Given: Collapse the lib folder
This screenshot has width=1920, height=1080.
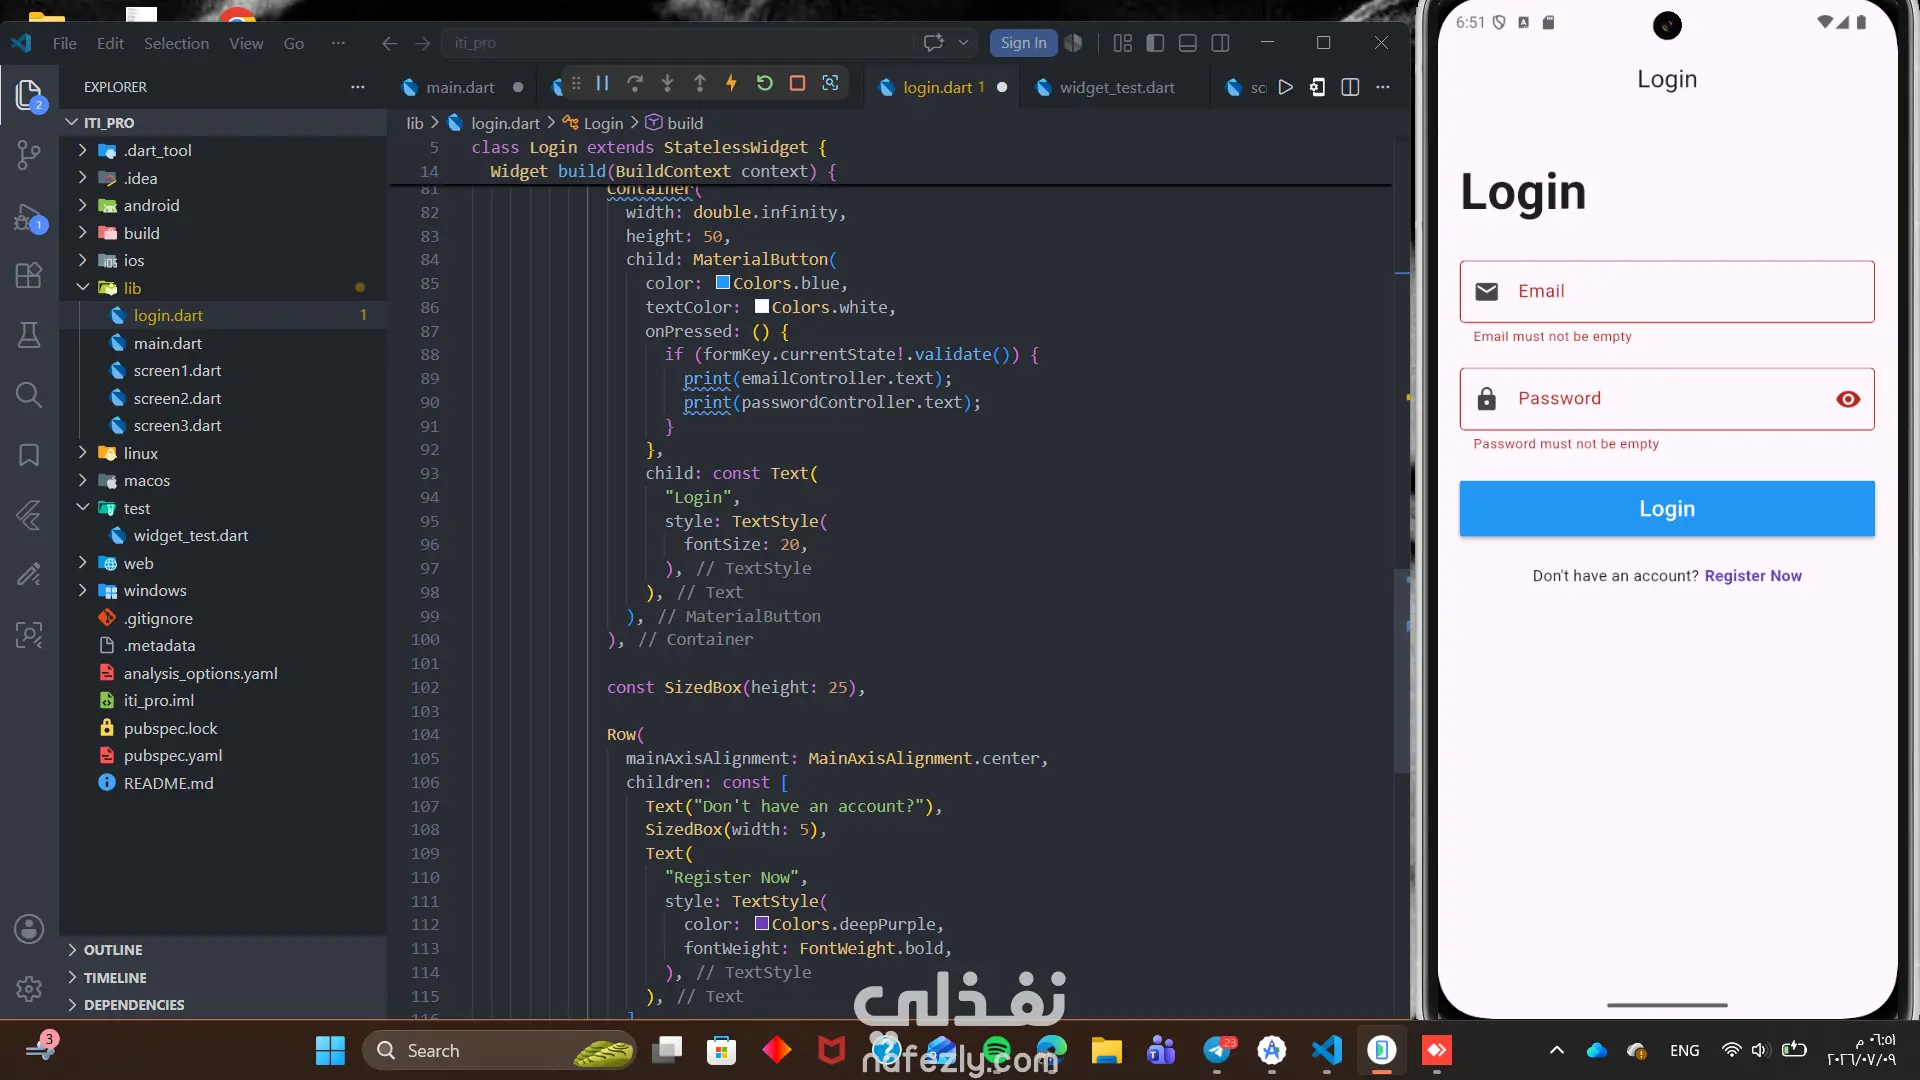Looking at the screenshot, I should [x=83, y=288].
